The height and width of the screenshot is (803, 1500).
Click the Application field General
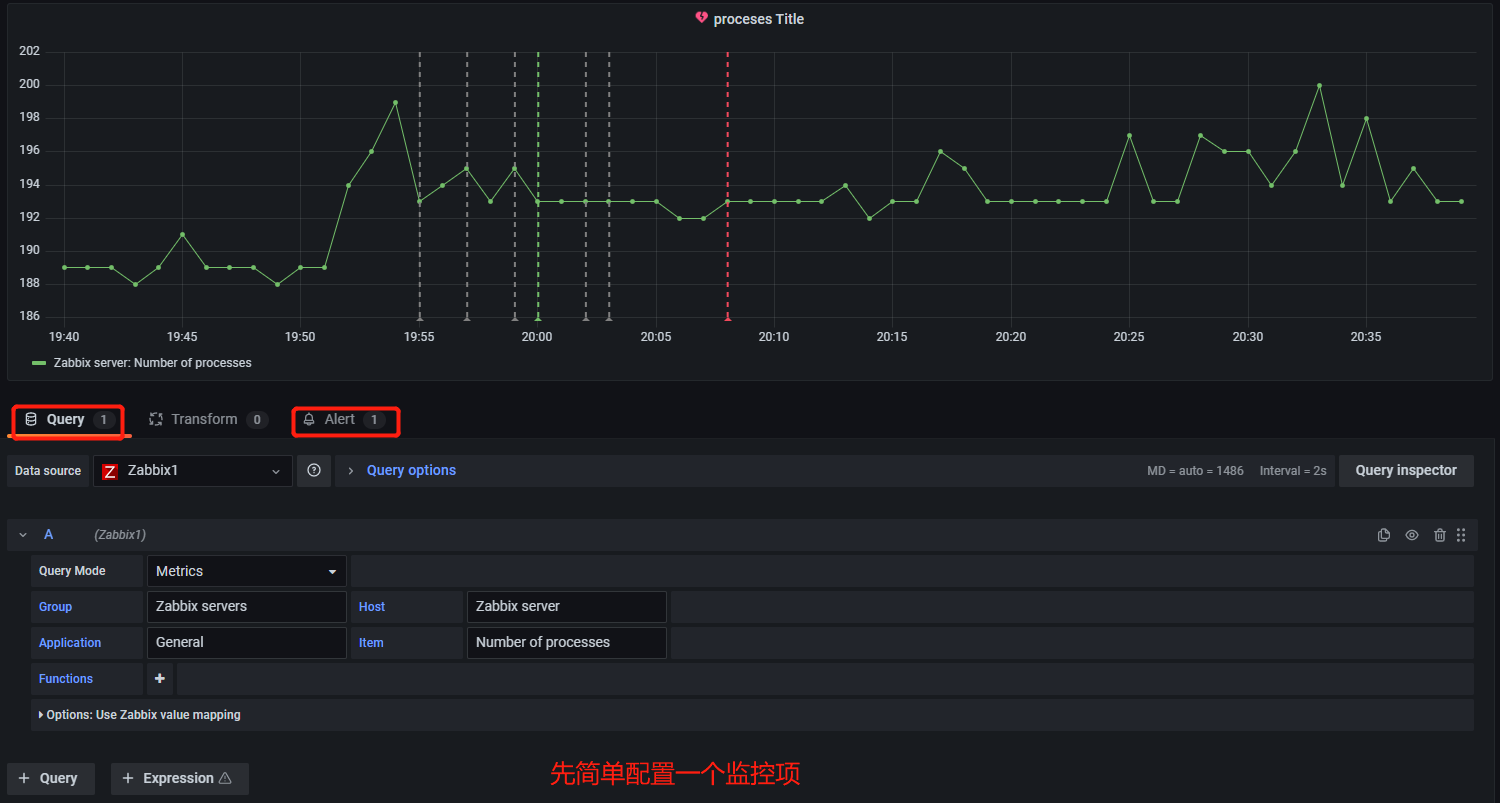(x=247, y=643)
